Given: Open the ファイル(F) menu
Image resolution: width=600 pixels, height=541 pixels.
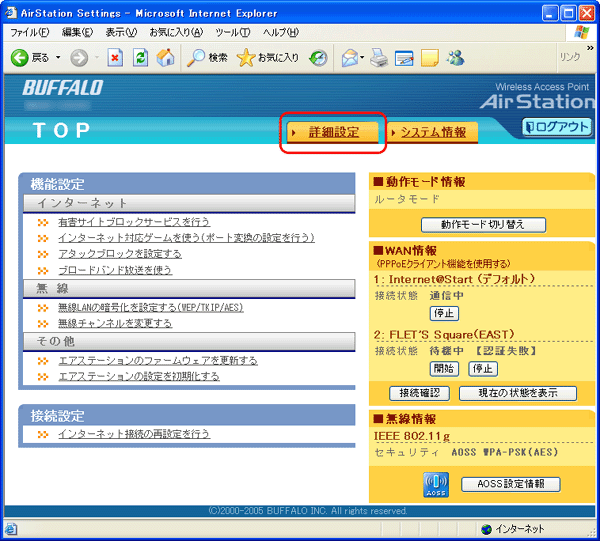Looking at the screenshot, I should point(29,33).
